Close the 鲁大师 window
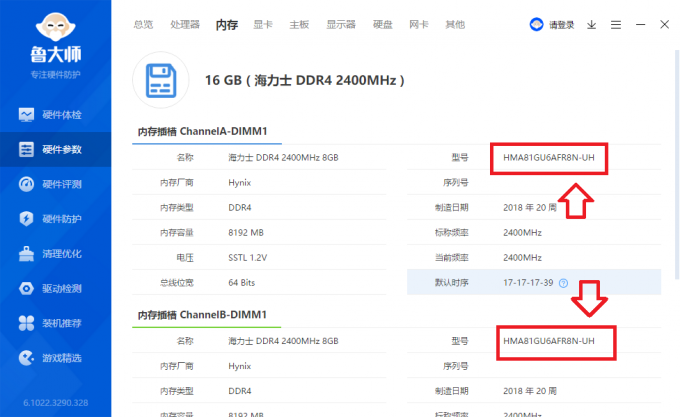The image size is (680, 417). pos(664,25)
